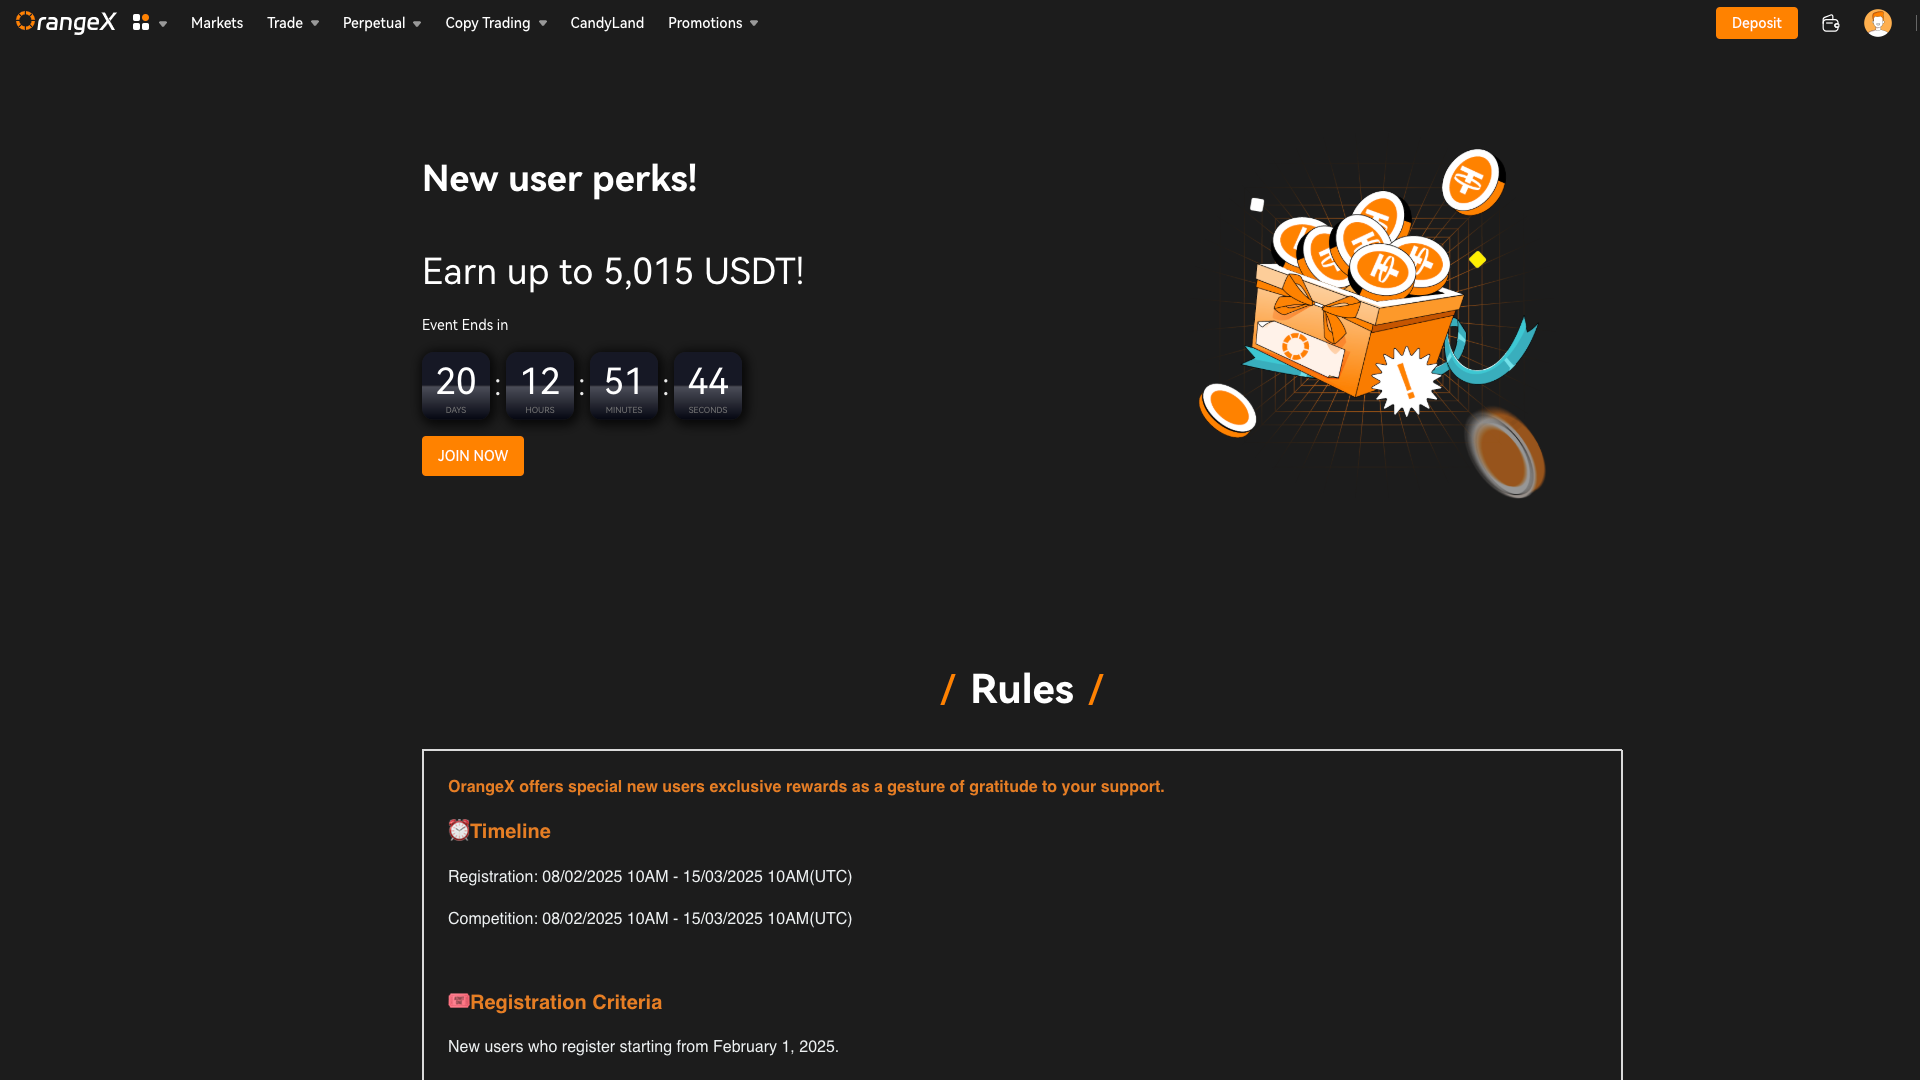Viewport: 1920px width, 1080px height.
Task: Expand the Promotions dropdown arrow
Action: point(754,23)
